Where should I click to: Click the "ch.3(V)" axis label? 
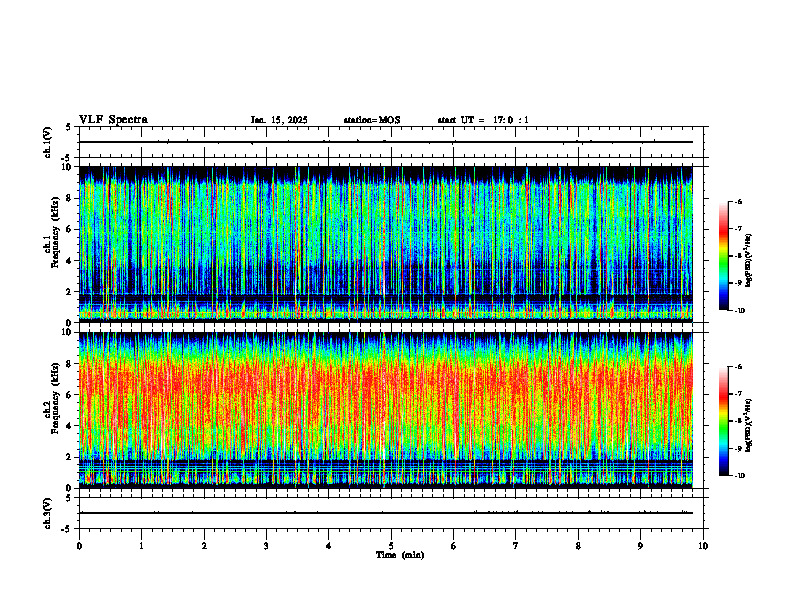(x=48, y=514)
